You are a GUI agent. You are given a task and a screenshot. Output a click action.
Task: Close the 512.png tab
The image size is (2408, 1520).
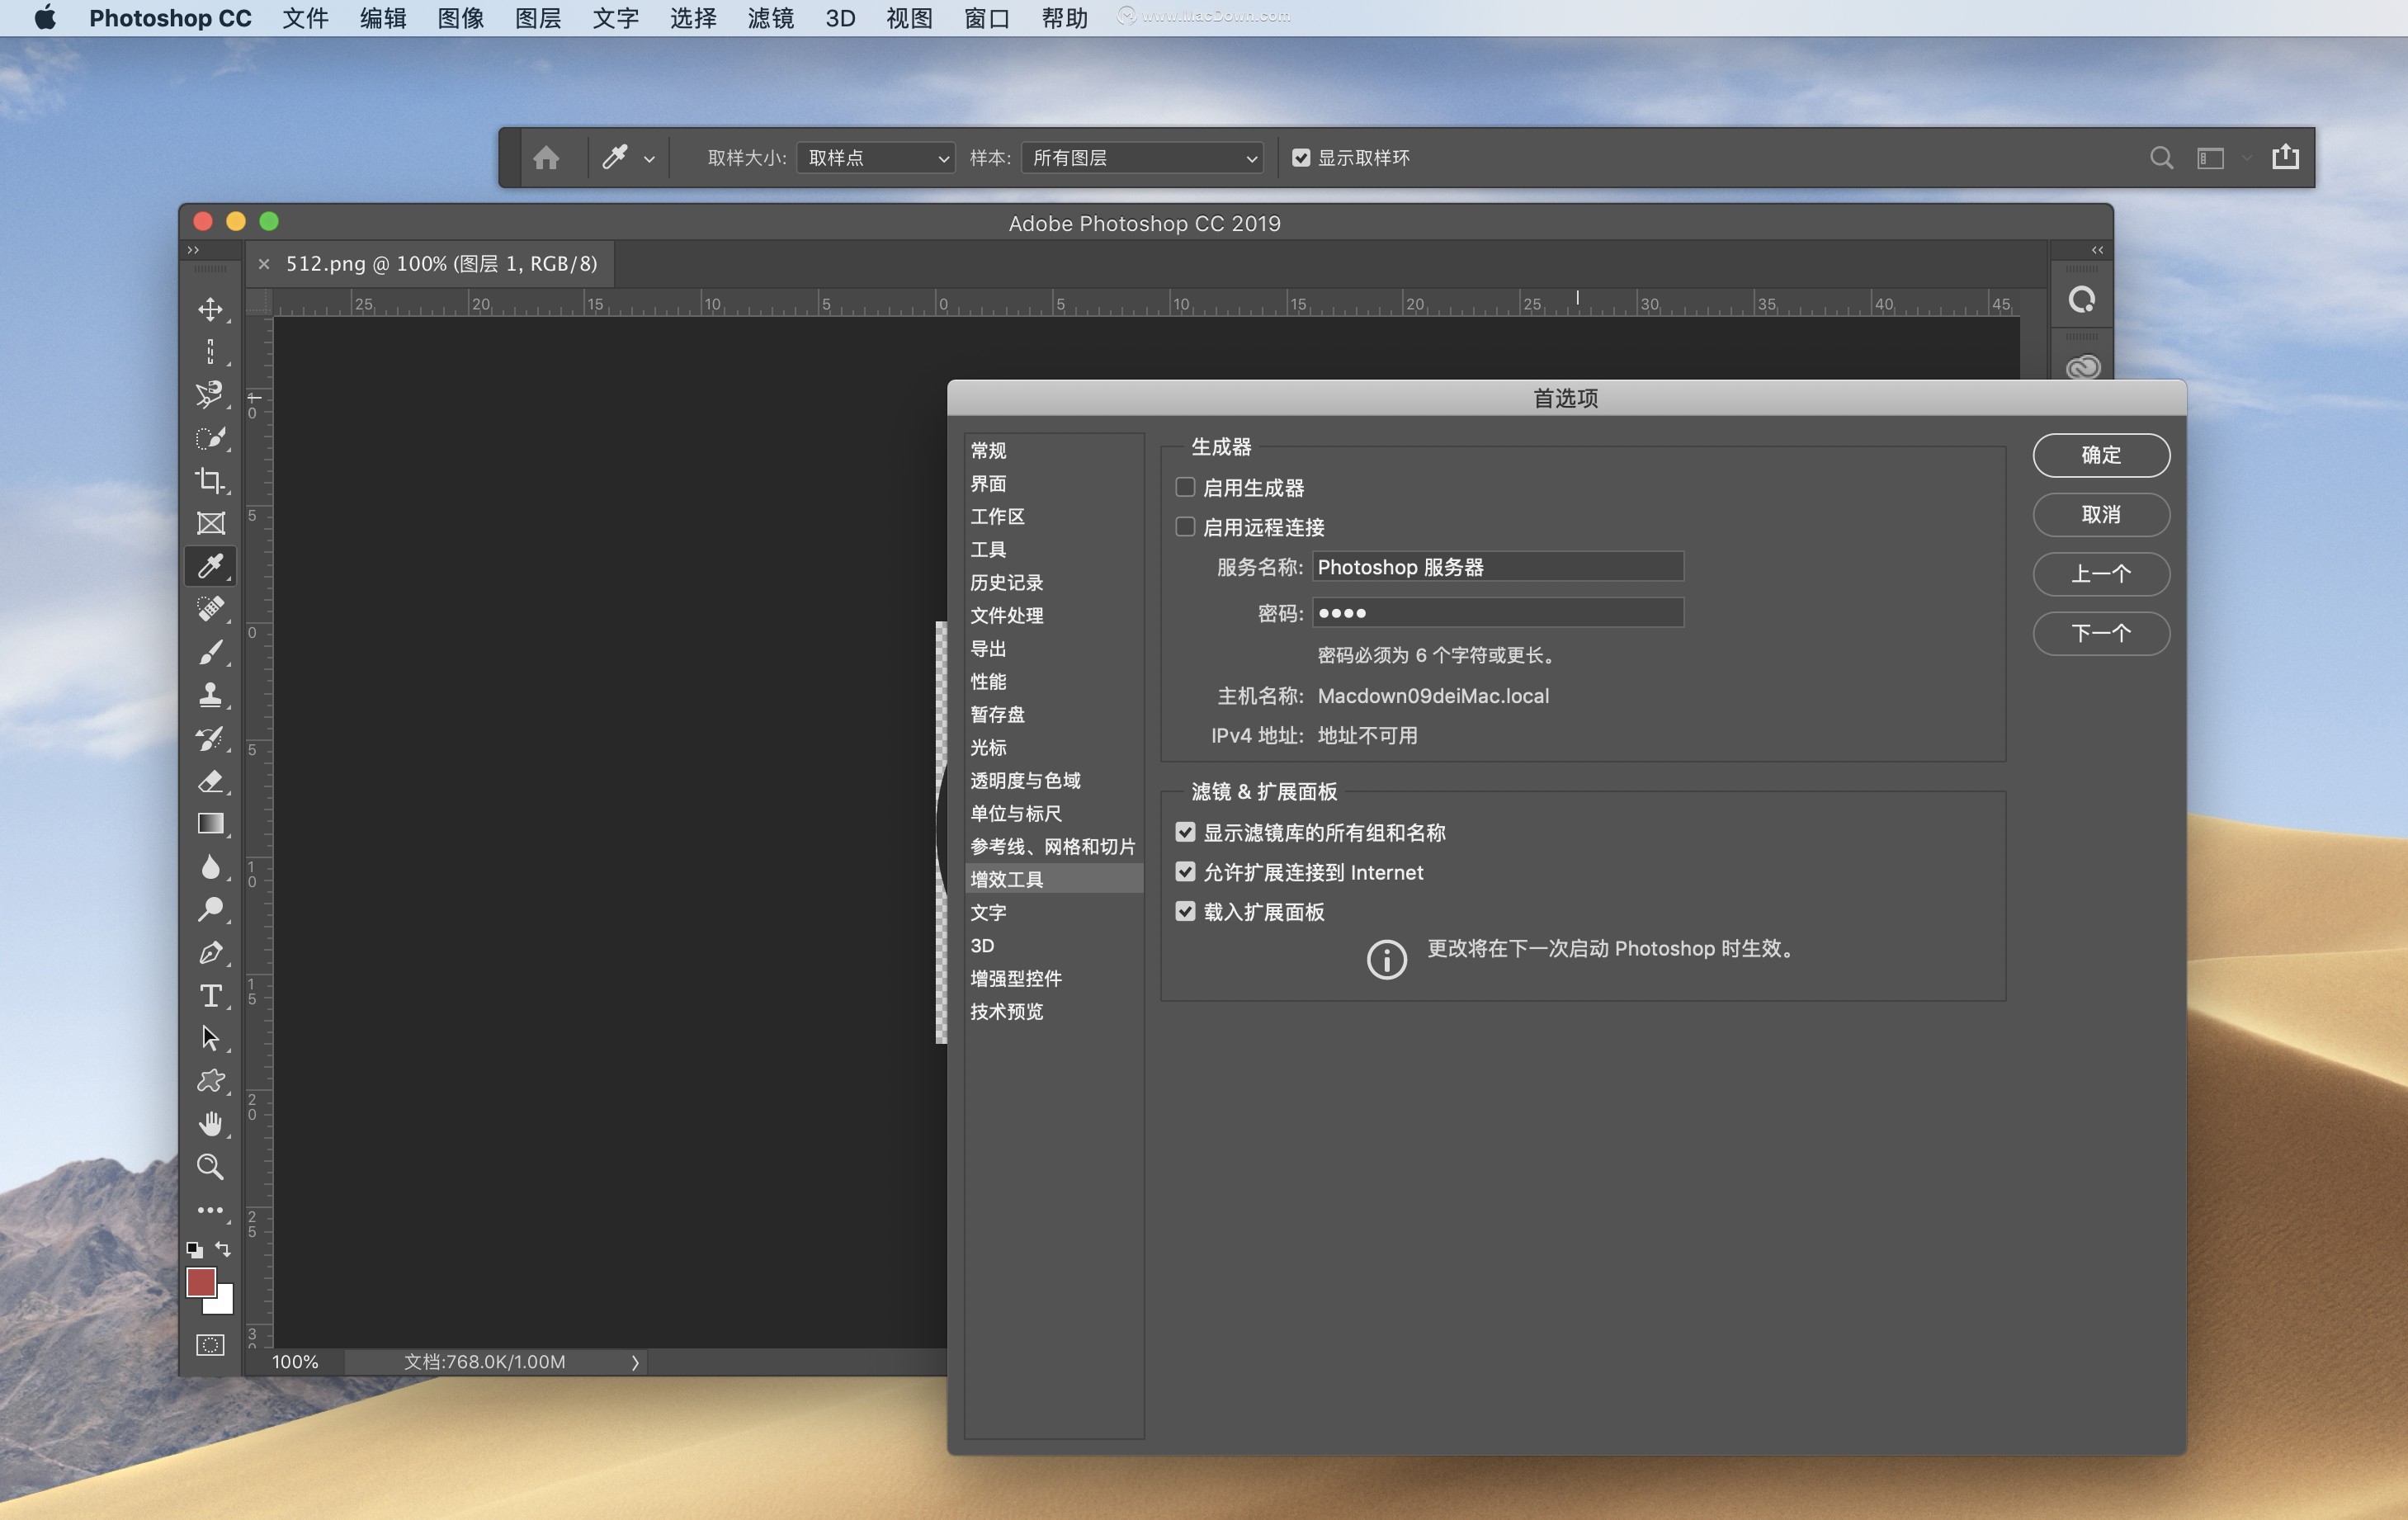click(x=264, y=264)
